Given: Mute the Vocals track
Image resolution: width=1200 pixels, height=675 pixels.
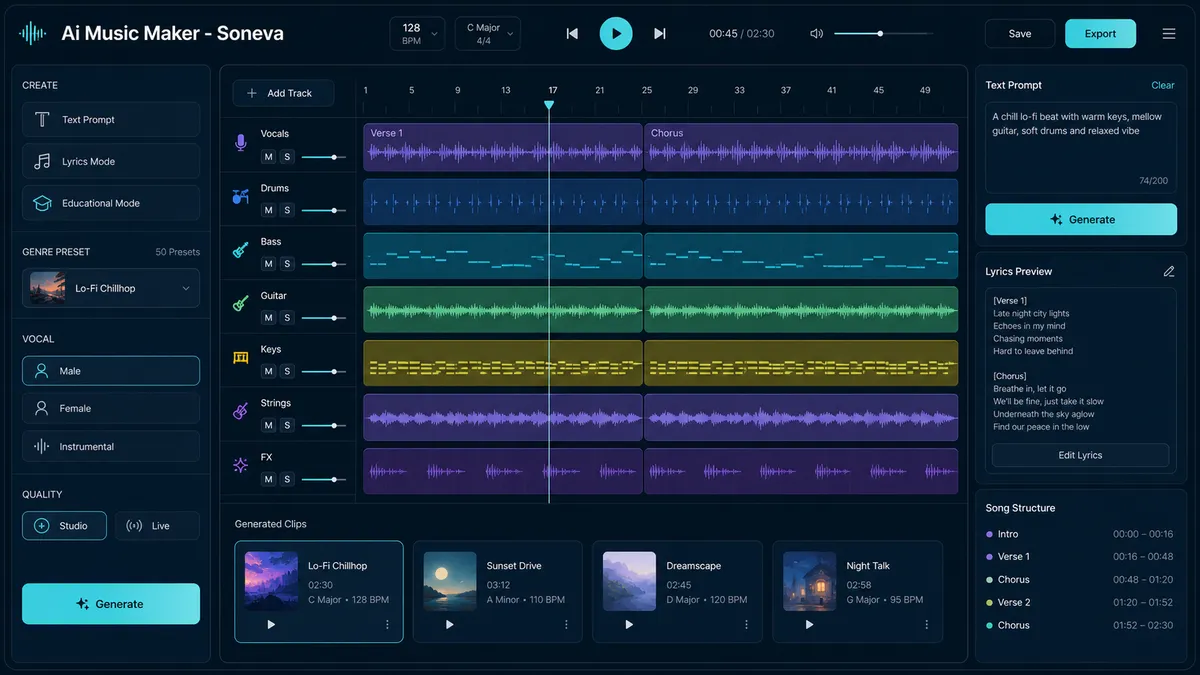Looking at the screenshot, I should 268,156.
